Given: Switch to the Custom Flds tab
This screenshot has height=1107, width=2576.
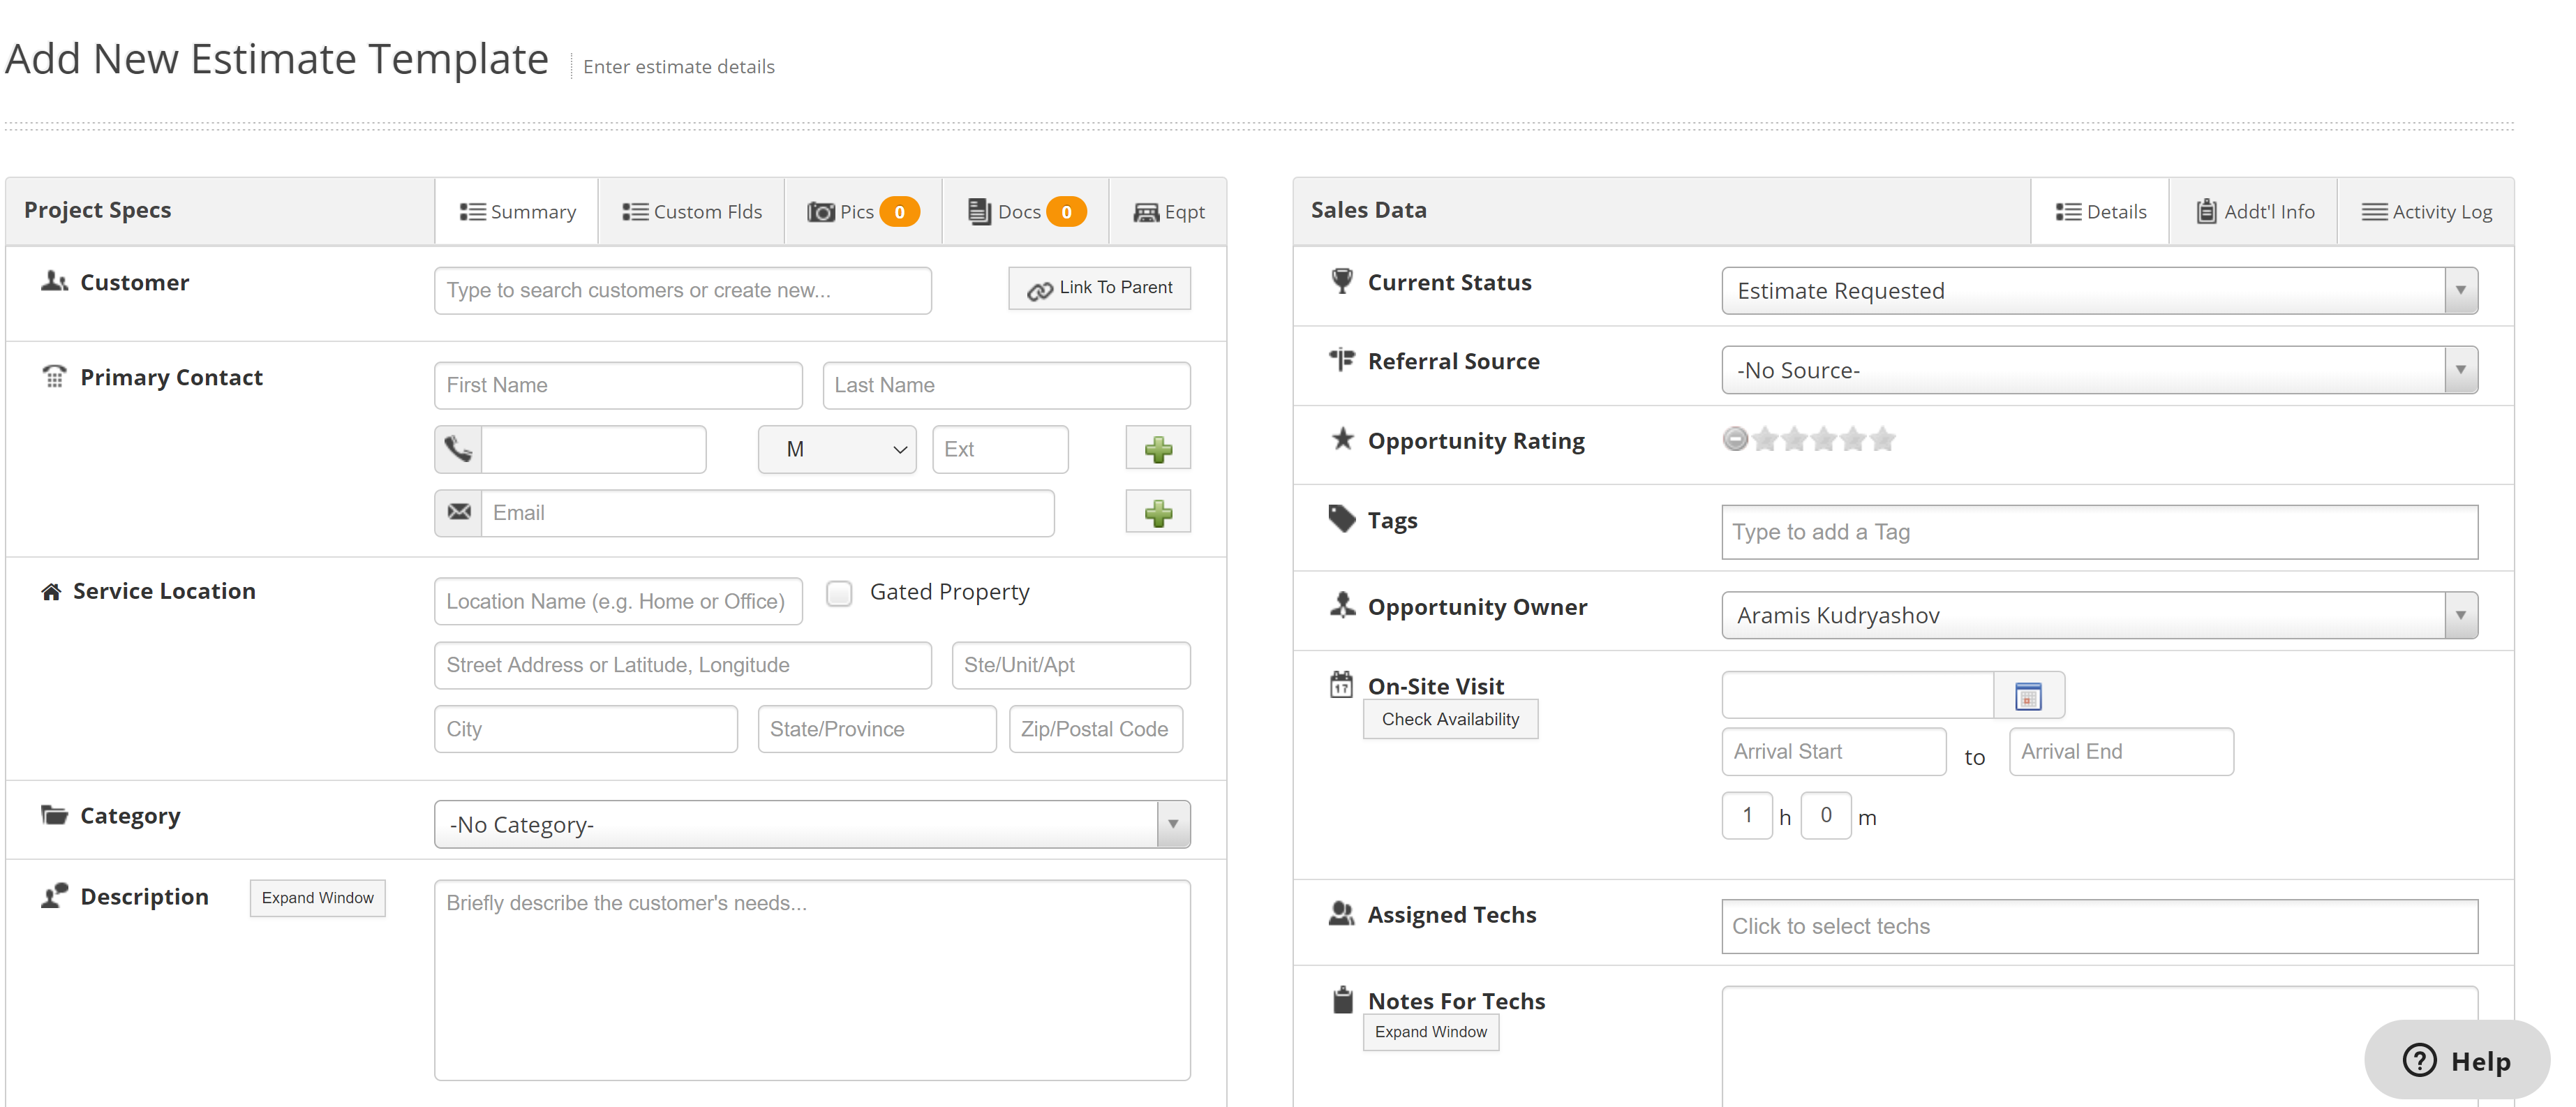Looking at the screenshot, I should (x=690, y=210).
